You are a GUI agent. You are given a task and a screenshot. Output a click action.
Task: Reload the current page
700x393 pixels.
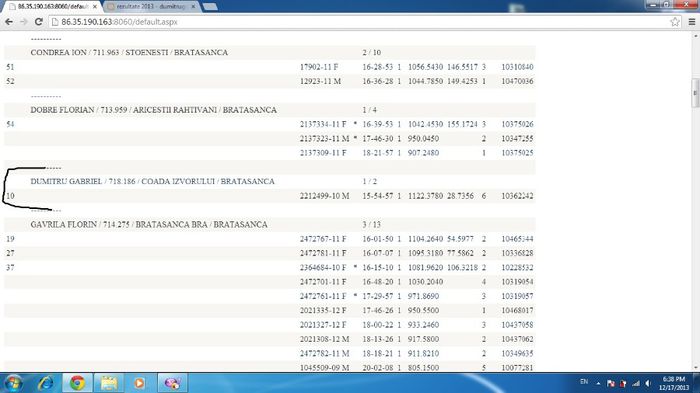coord(38,21)
